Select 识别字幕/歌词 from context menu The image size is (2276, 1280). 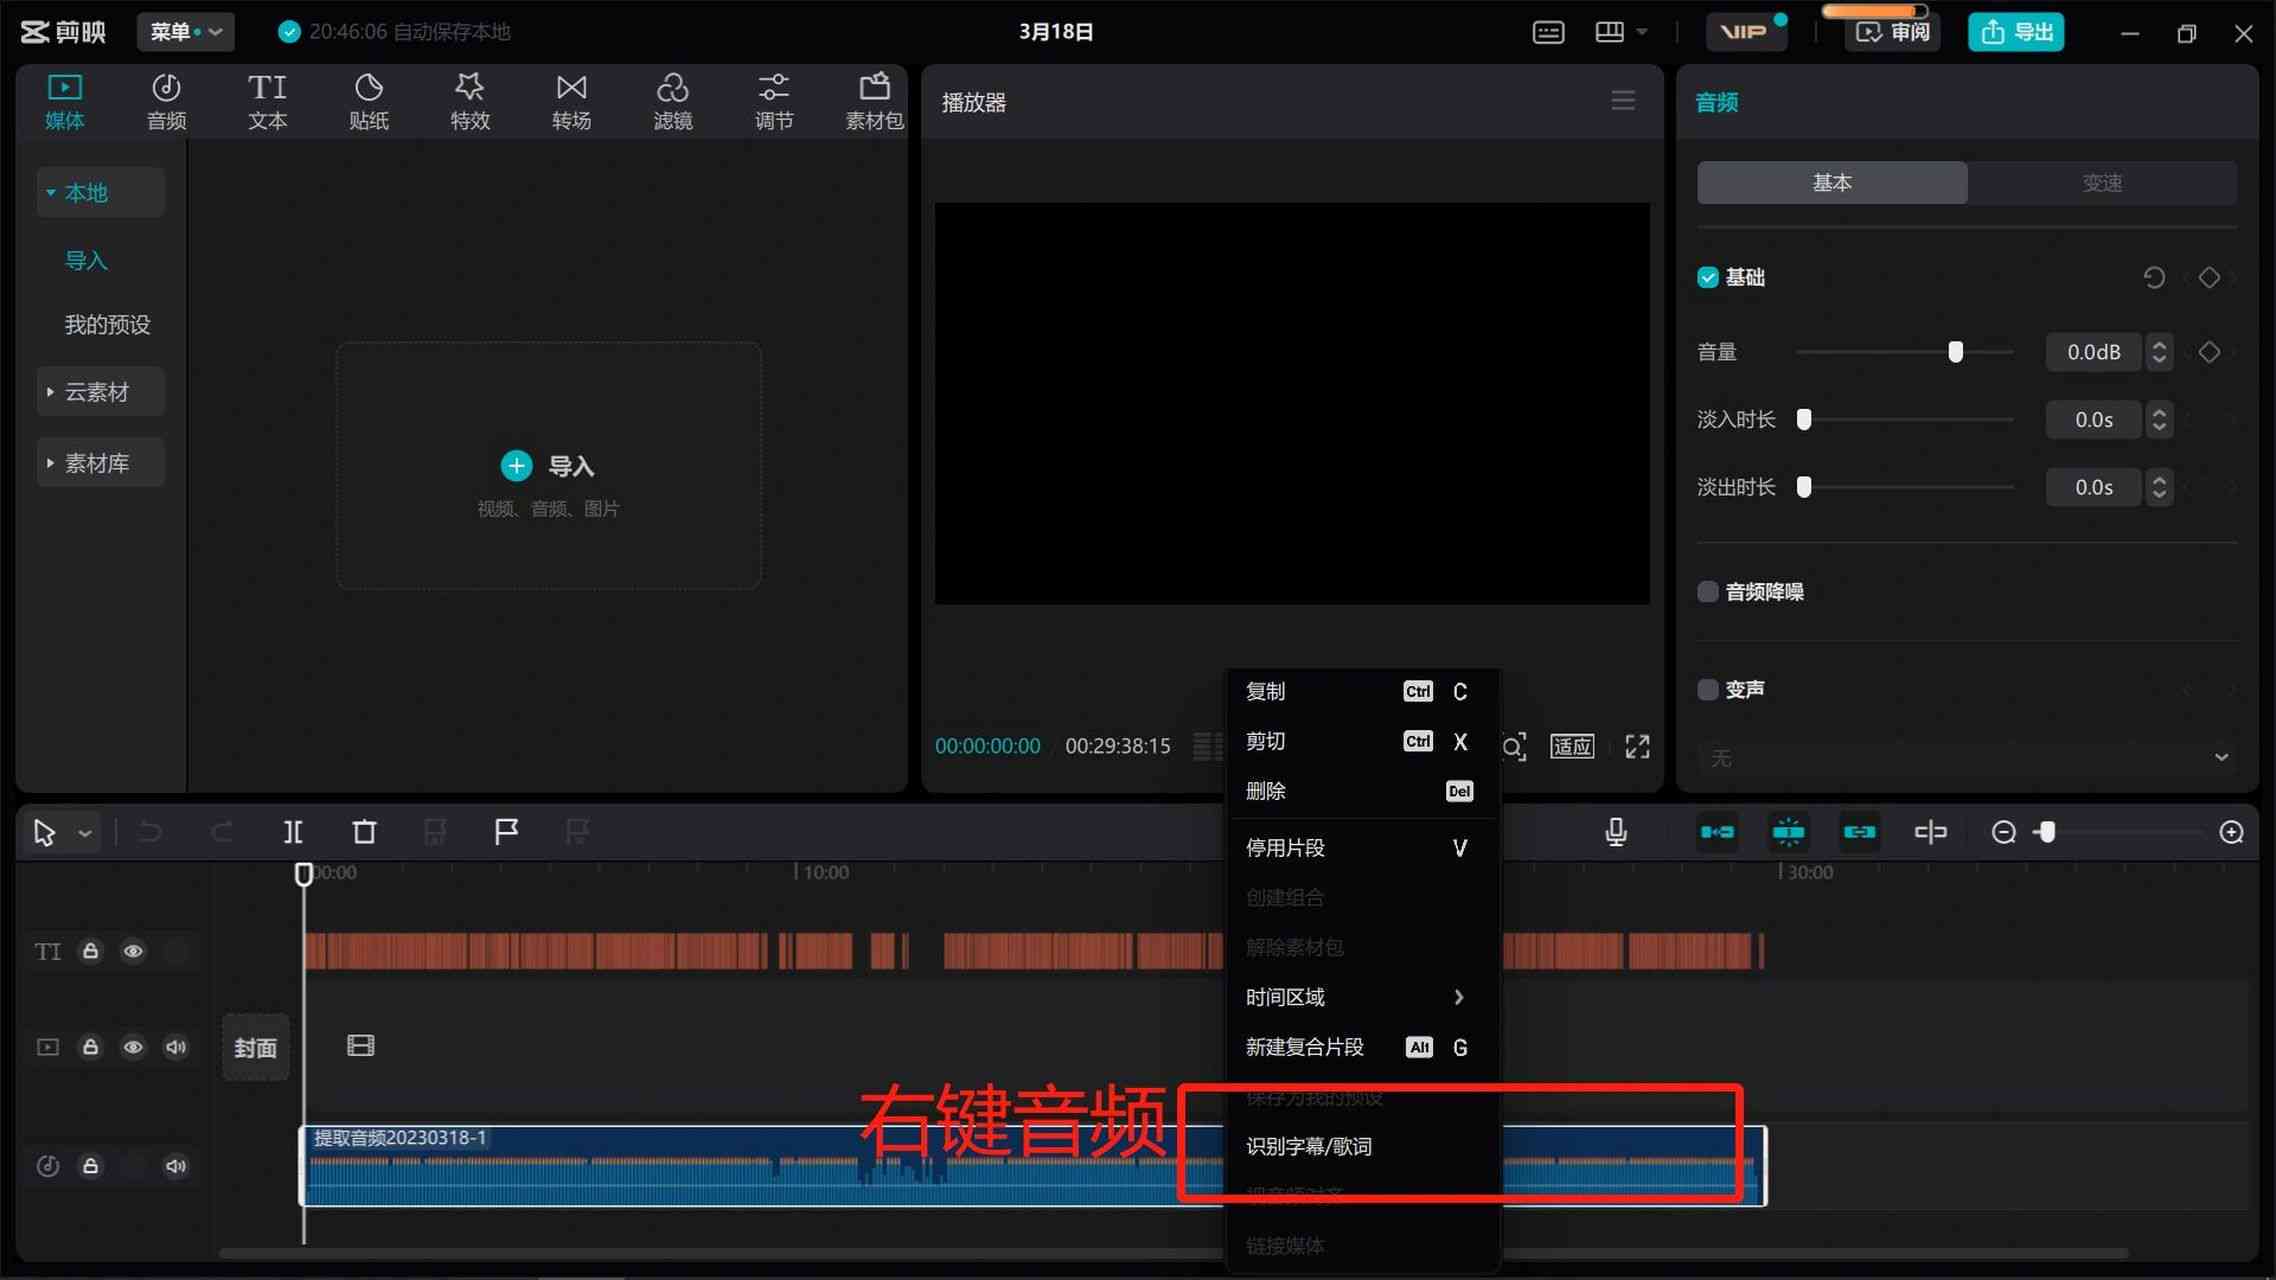click(1308, 1146)
